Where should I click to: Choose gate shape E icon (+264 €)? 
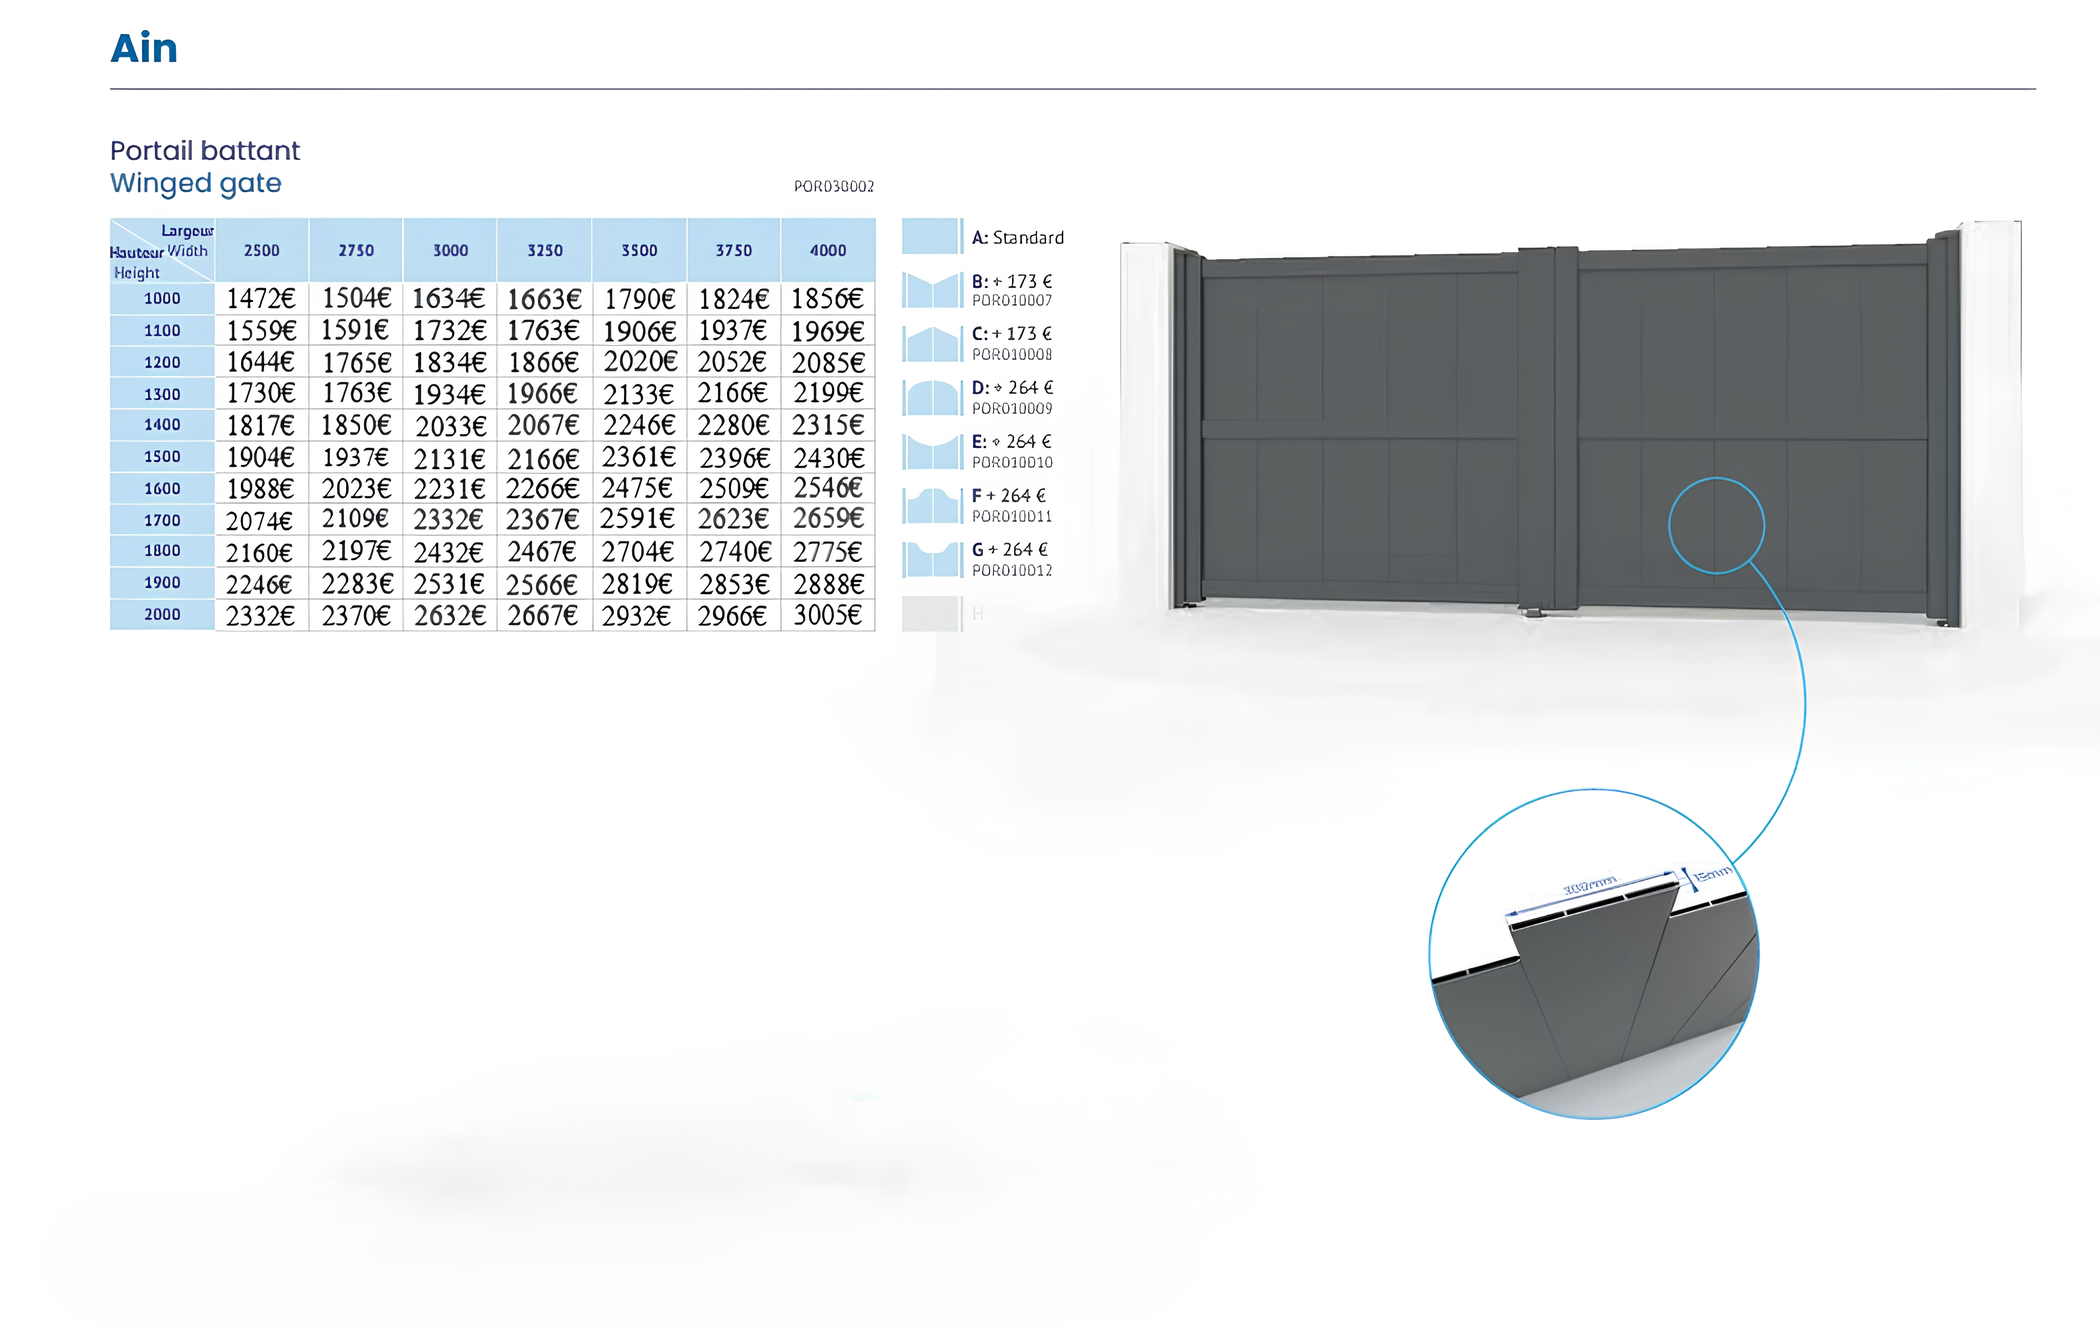point(931,452)
